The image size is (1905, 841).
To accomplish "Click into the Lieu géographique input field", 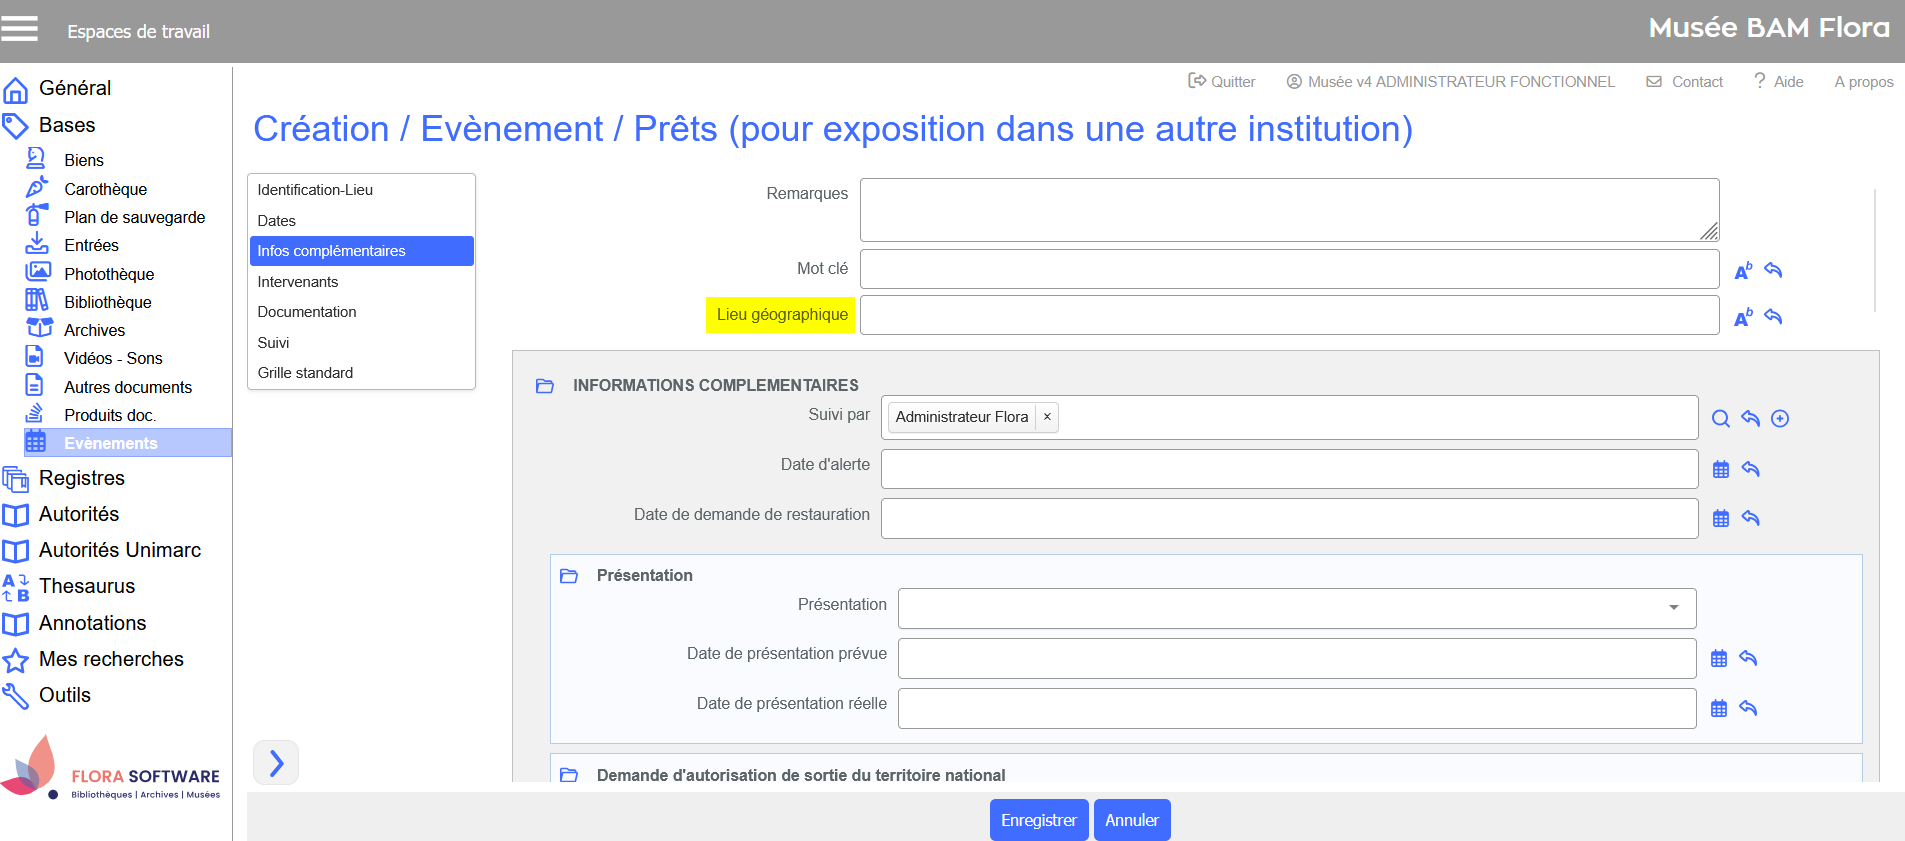I will (1289, 315).
